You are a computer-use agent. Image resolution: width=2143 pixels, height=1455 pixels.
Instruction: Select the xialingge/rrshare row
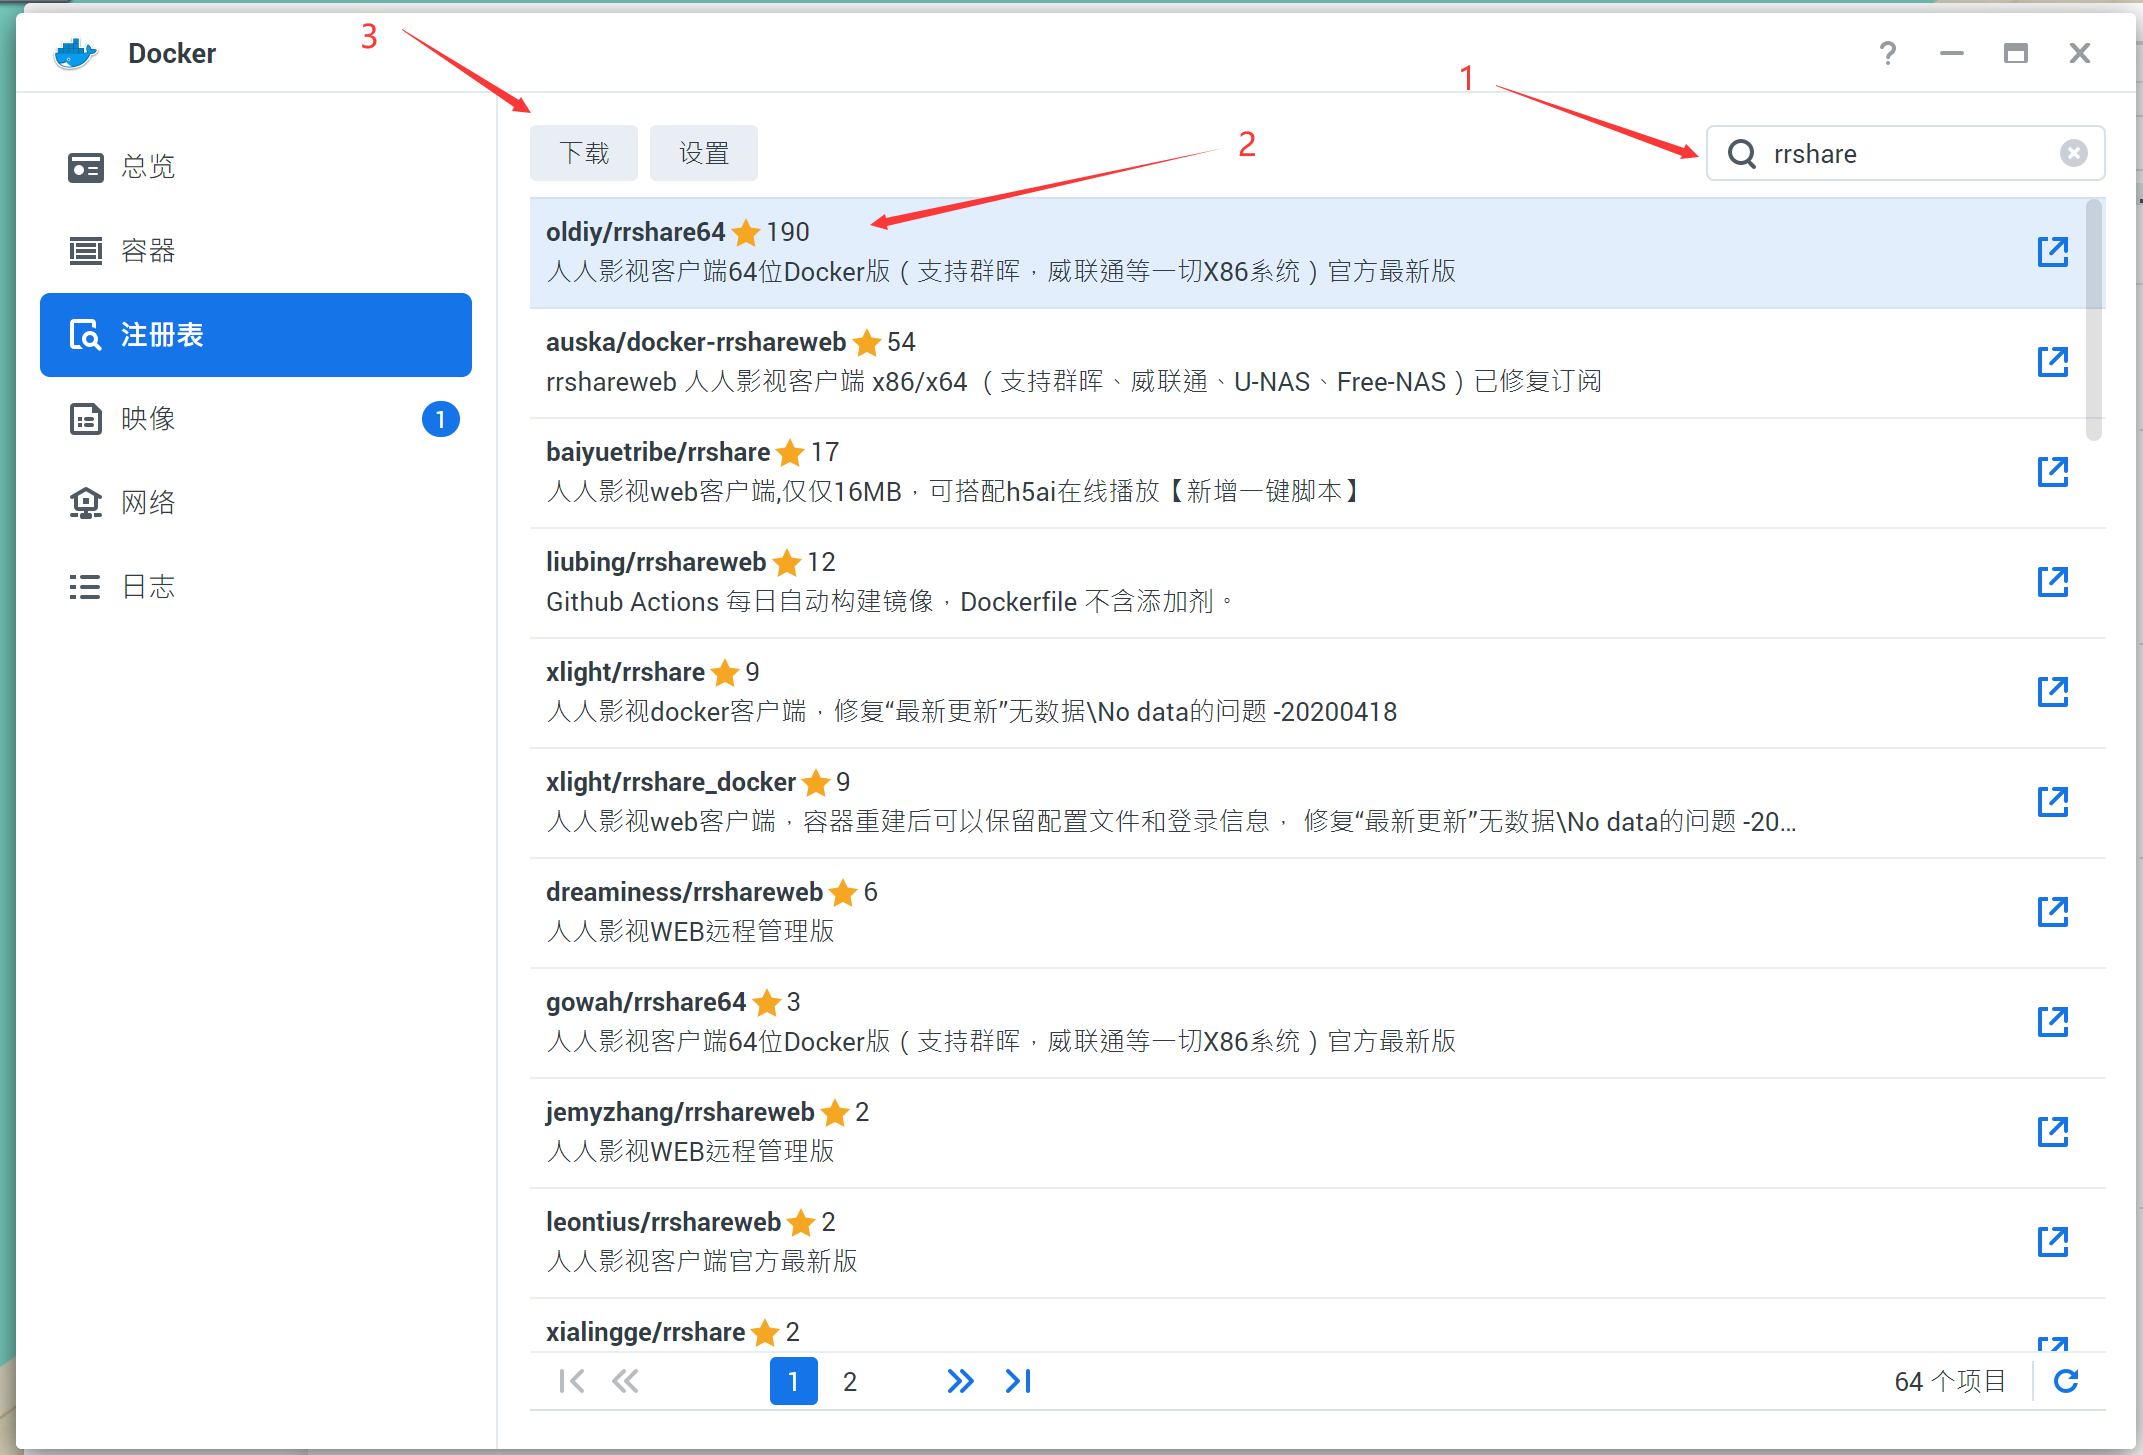point(1318,1326)
